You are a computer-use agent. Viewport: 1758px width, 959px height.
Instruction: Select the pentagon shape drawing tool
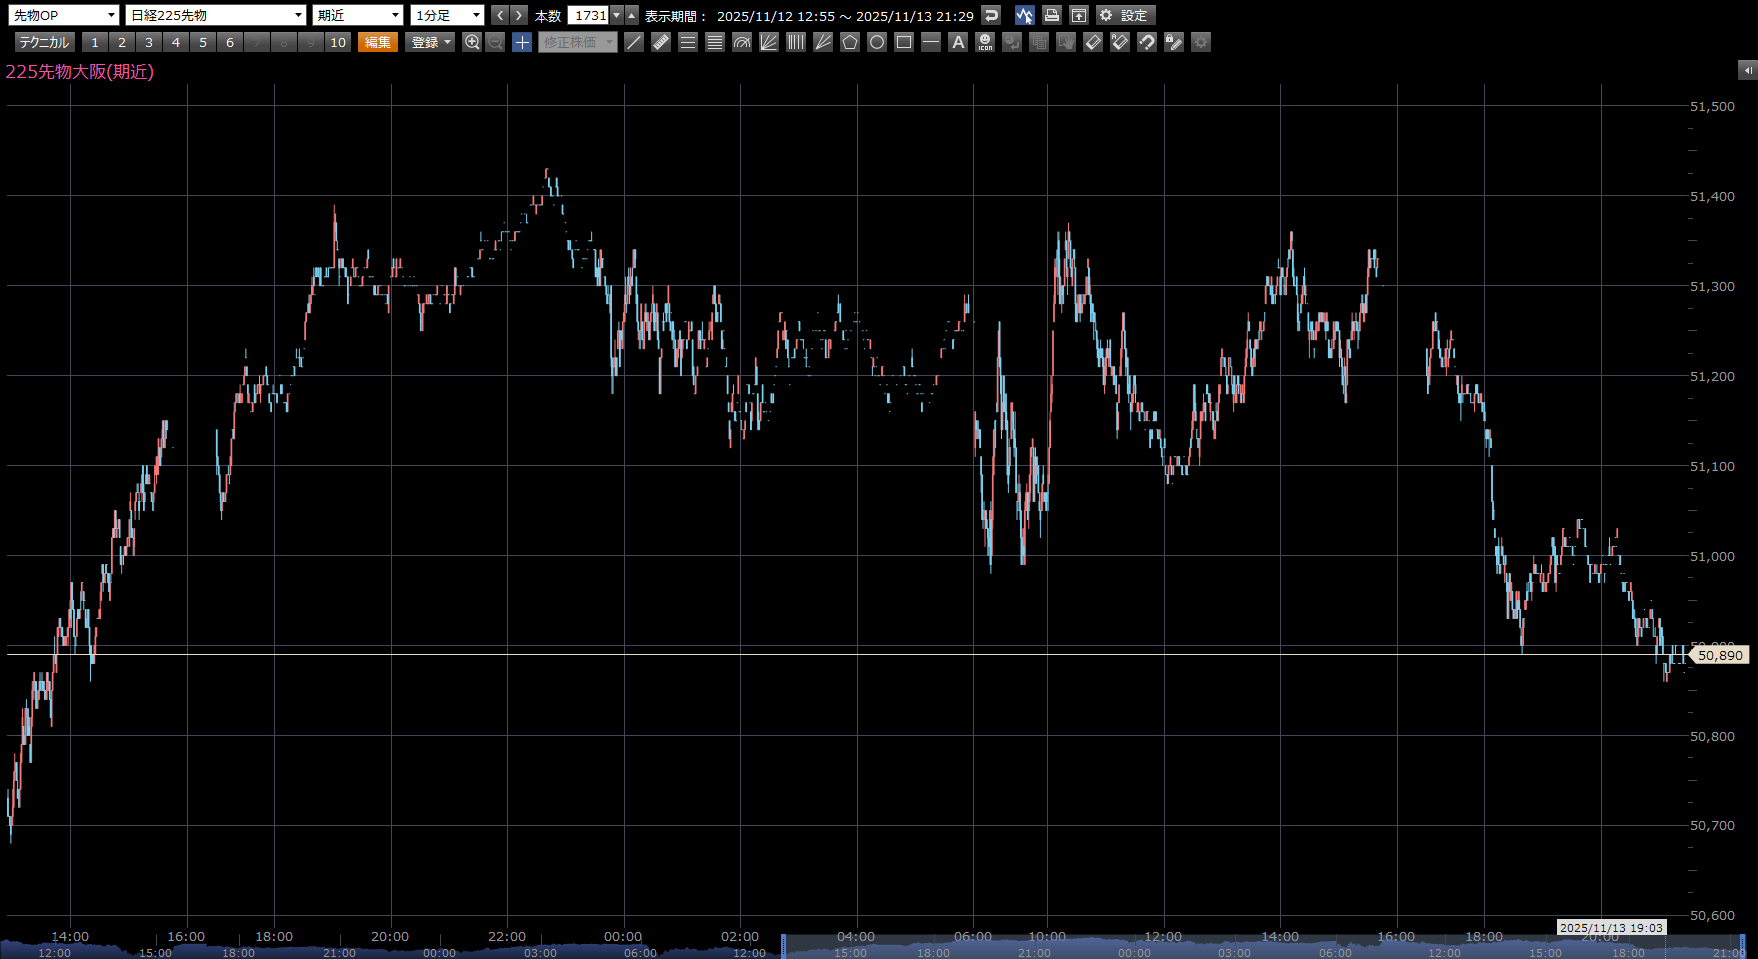(850, 42)
